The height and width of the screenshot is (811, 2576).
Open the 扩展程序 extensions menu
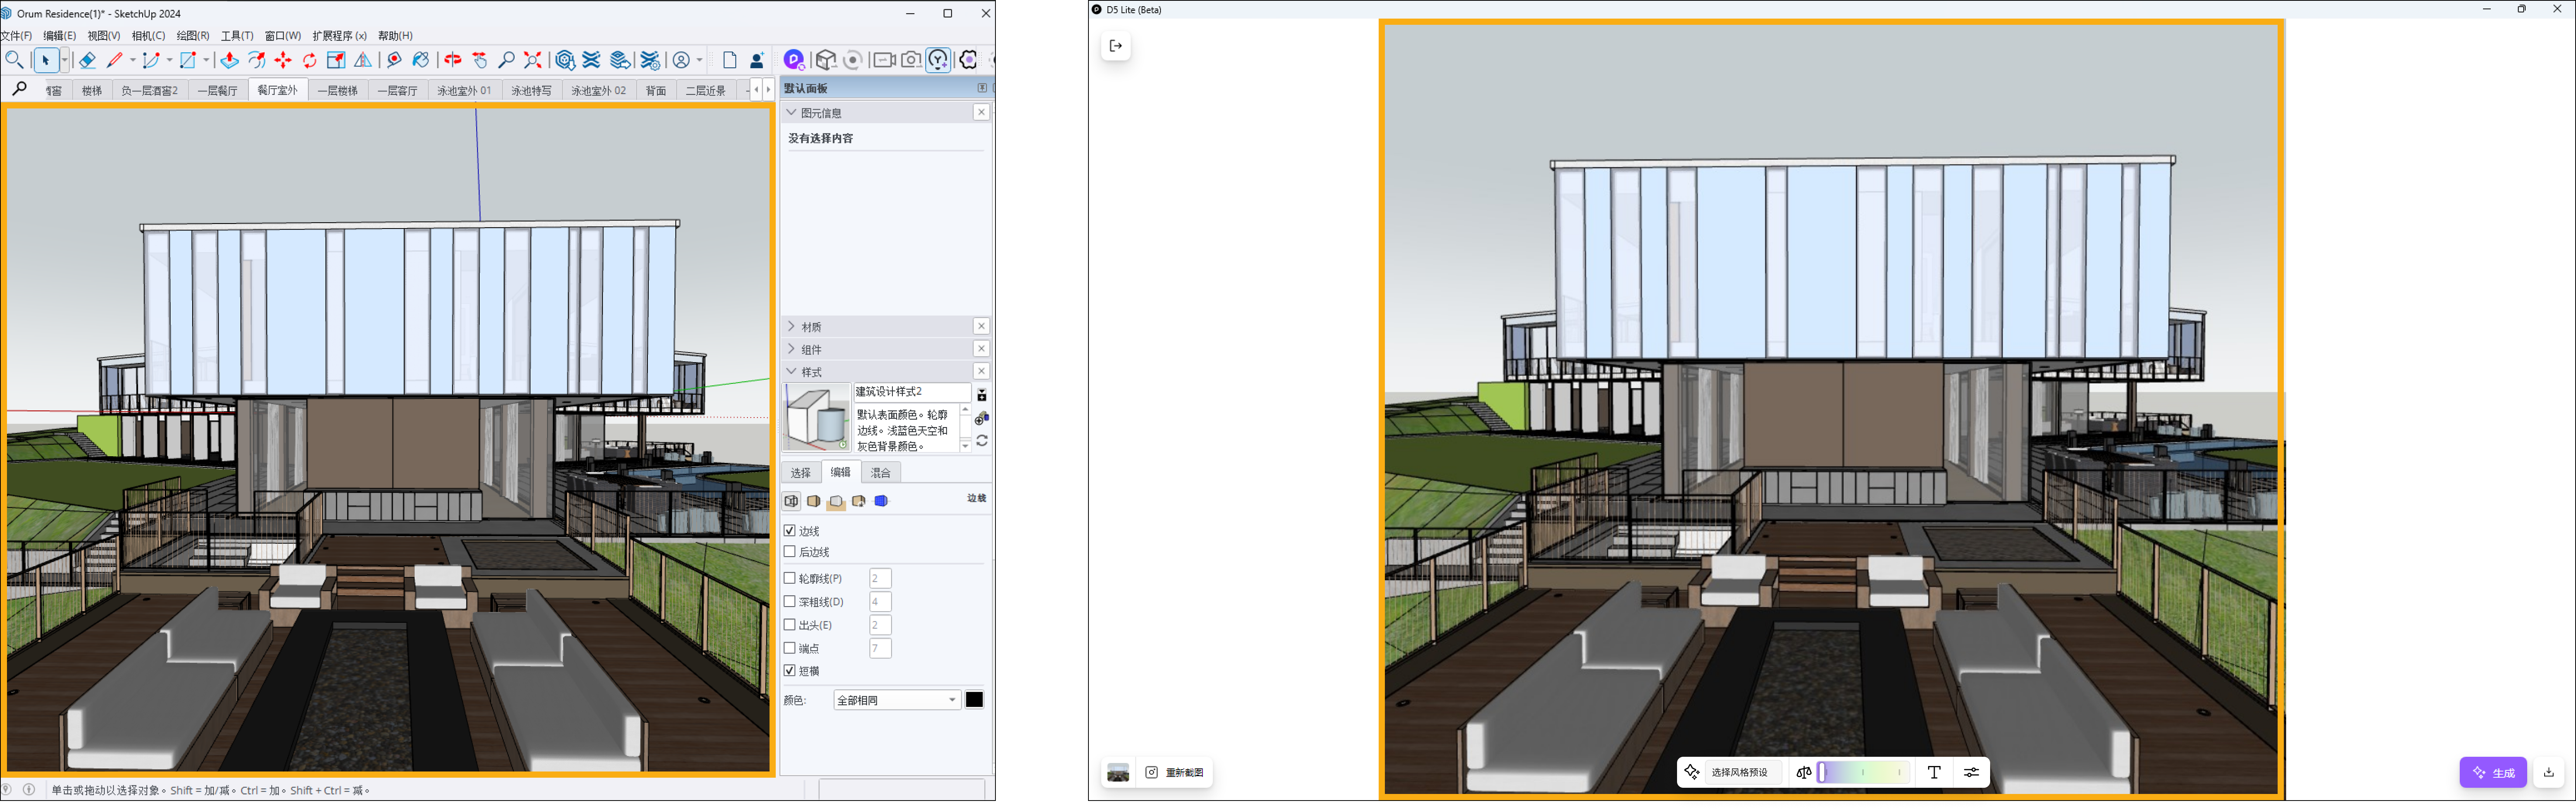pyautogui.click(x=339, y=36)
